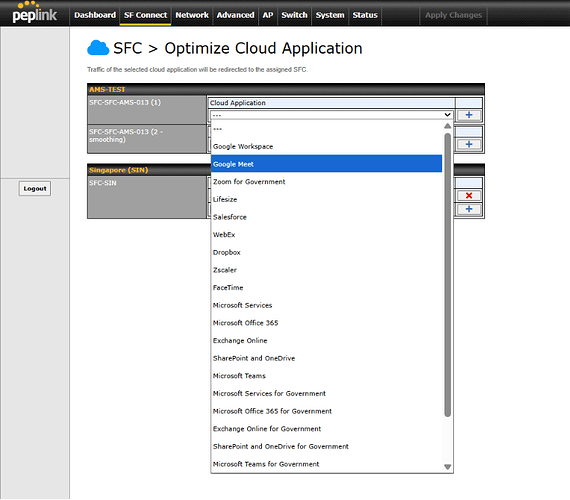570x500 pixels.
Task: Select Dropbox option
Action: [326, 252]
